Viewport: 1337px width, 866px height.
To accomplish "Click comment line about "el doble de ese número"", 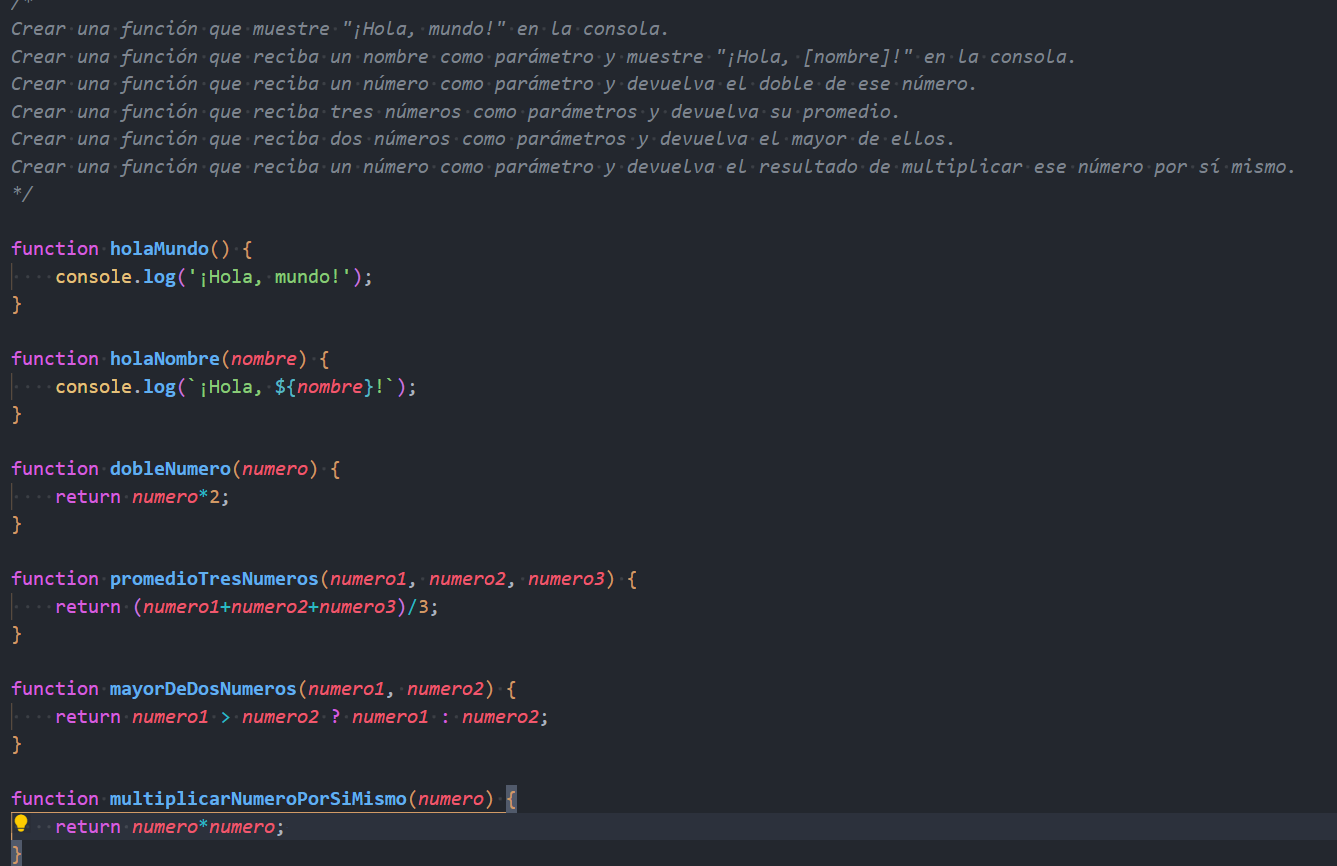I will [494, 84].
